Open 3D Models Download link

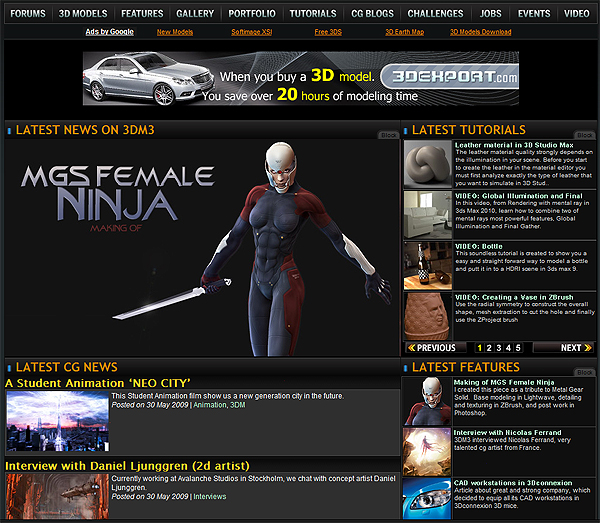pyautogui.click(x=481, y=32)
